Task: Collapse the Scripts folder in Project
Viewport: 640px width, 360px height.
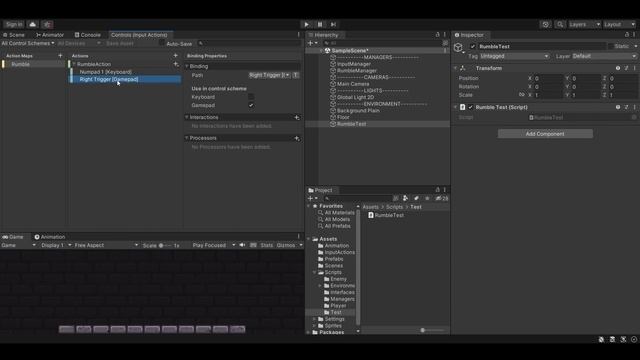Action: coord(315,272)
